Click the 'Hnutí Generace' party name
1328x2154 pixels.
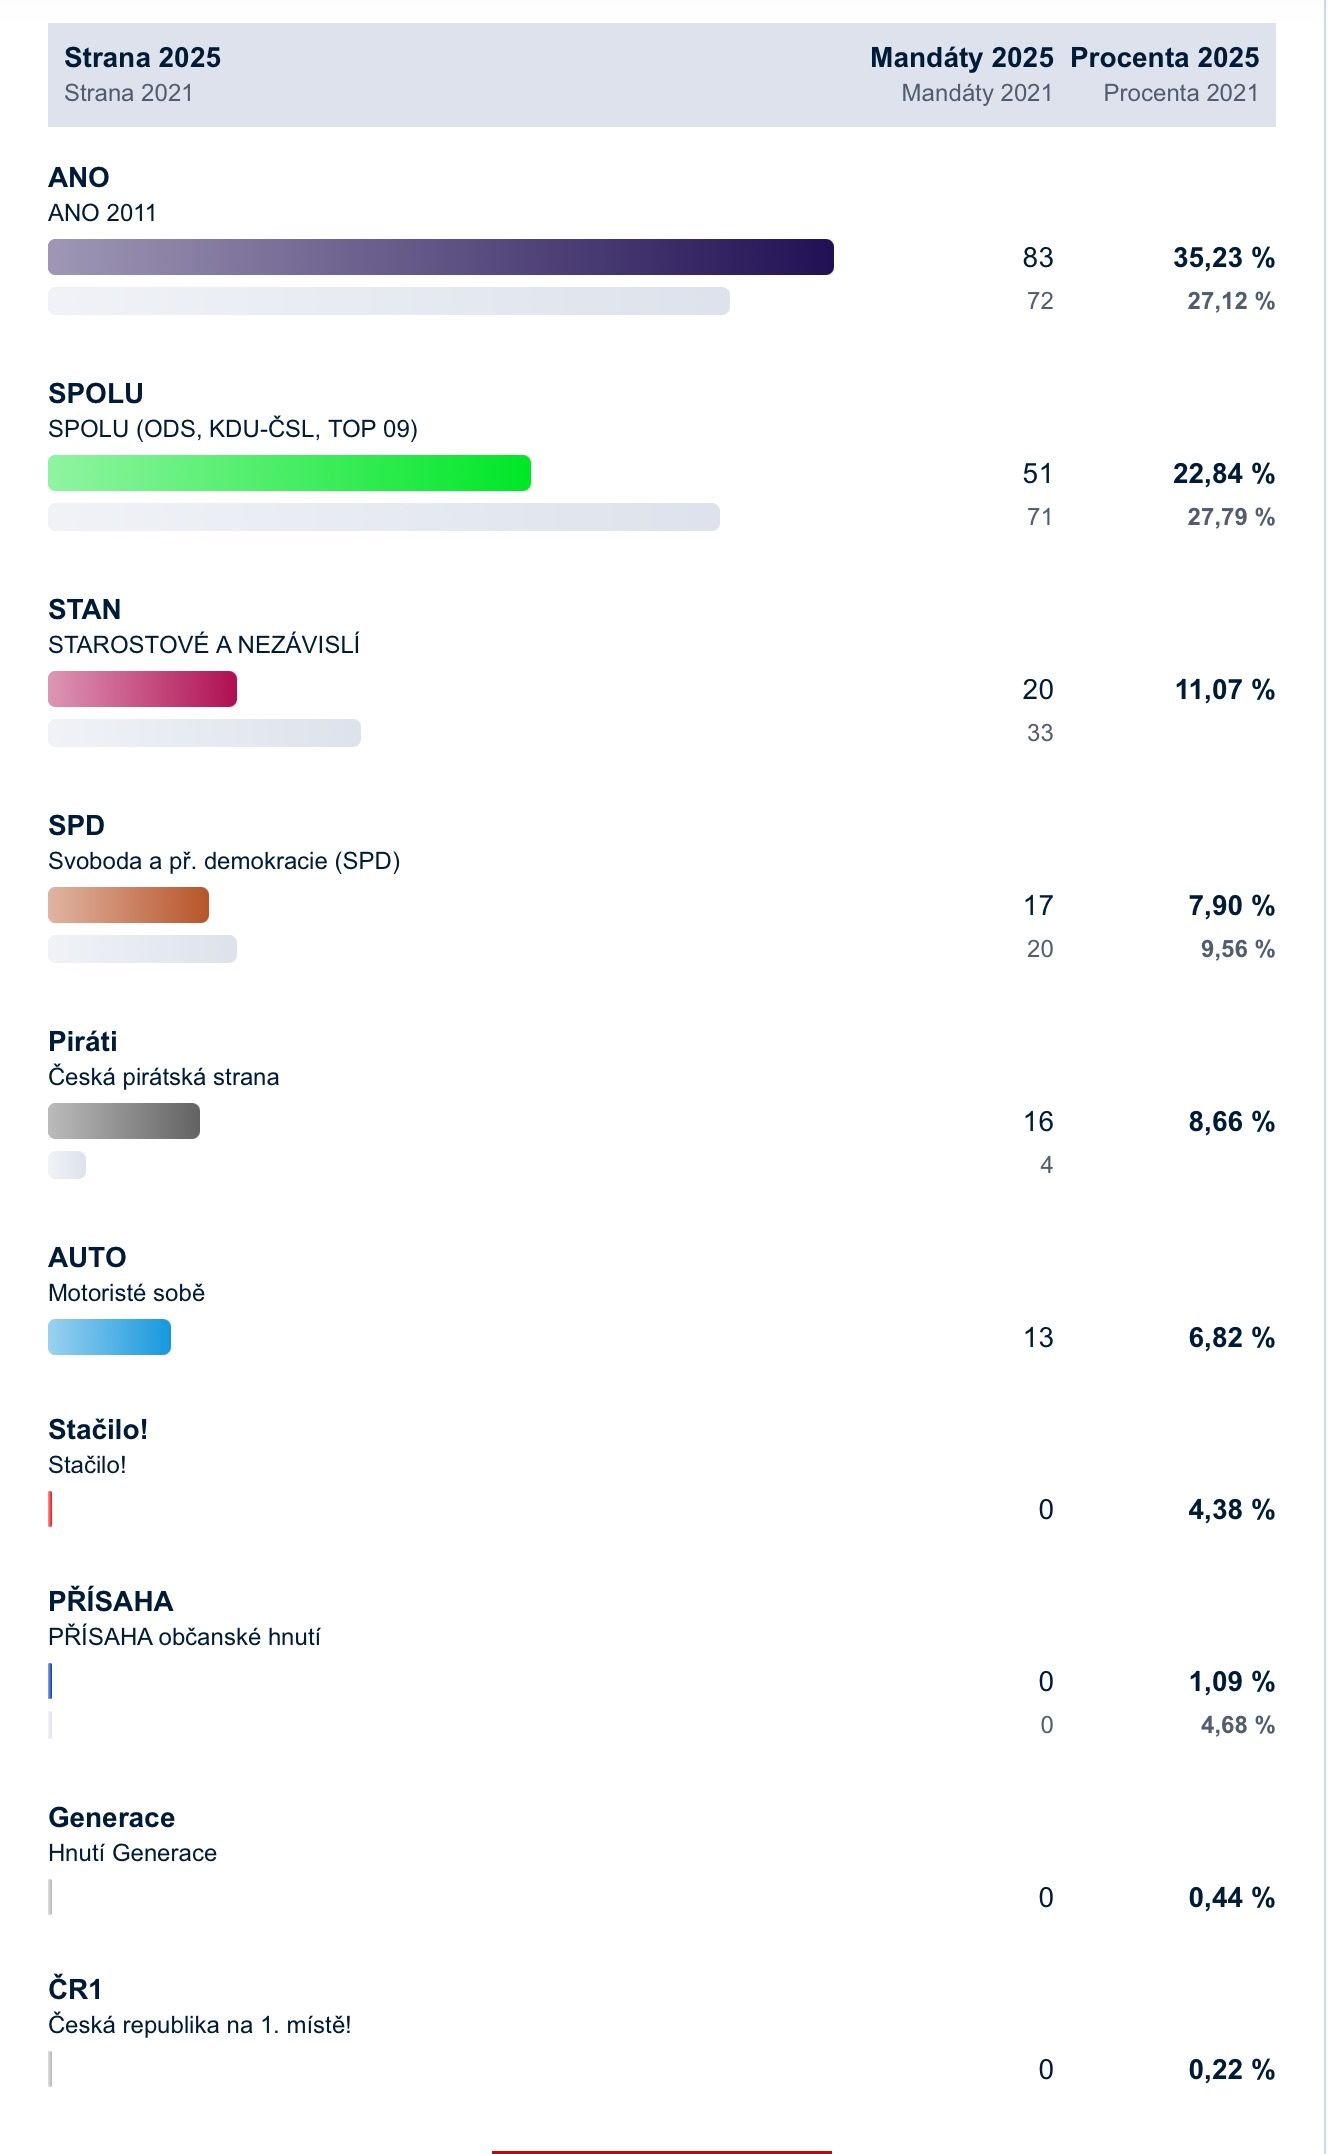click(x=132, y=1853)
